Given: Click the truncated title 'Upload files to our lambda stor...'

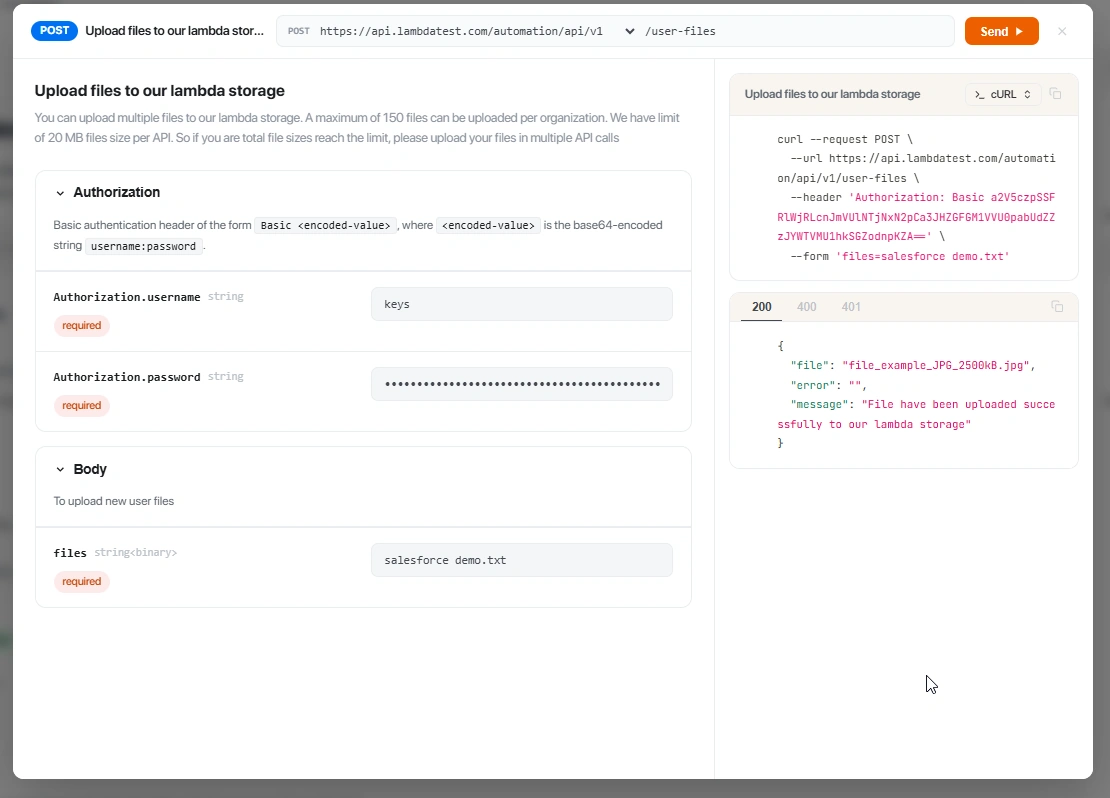Looking at the screenshot, I should coord(174,30).
